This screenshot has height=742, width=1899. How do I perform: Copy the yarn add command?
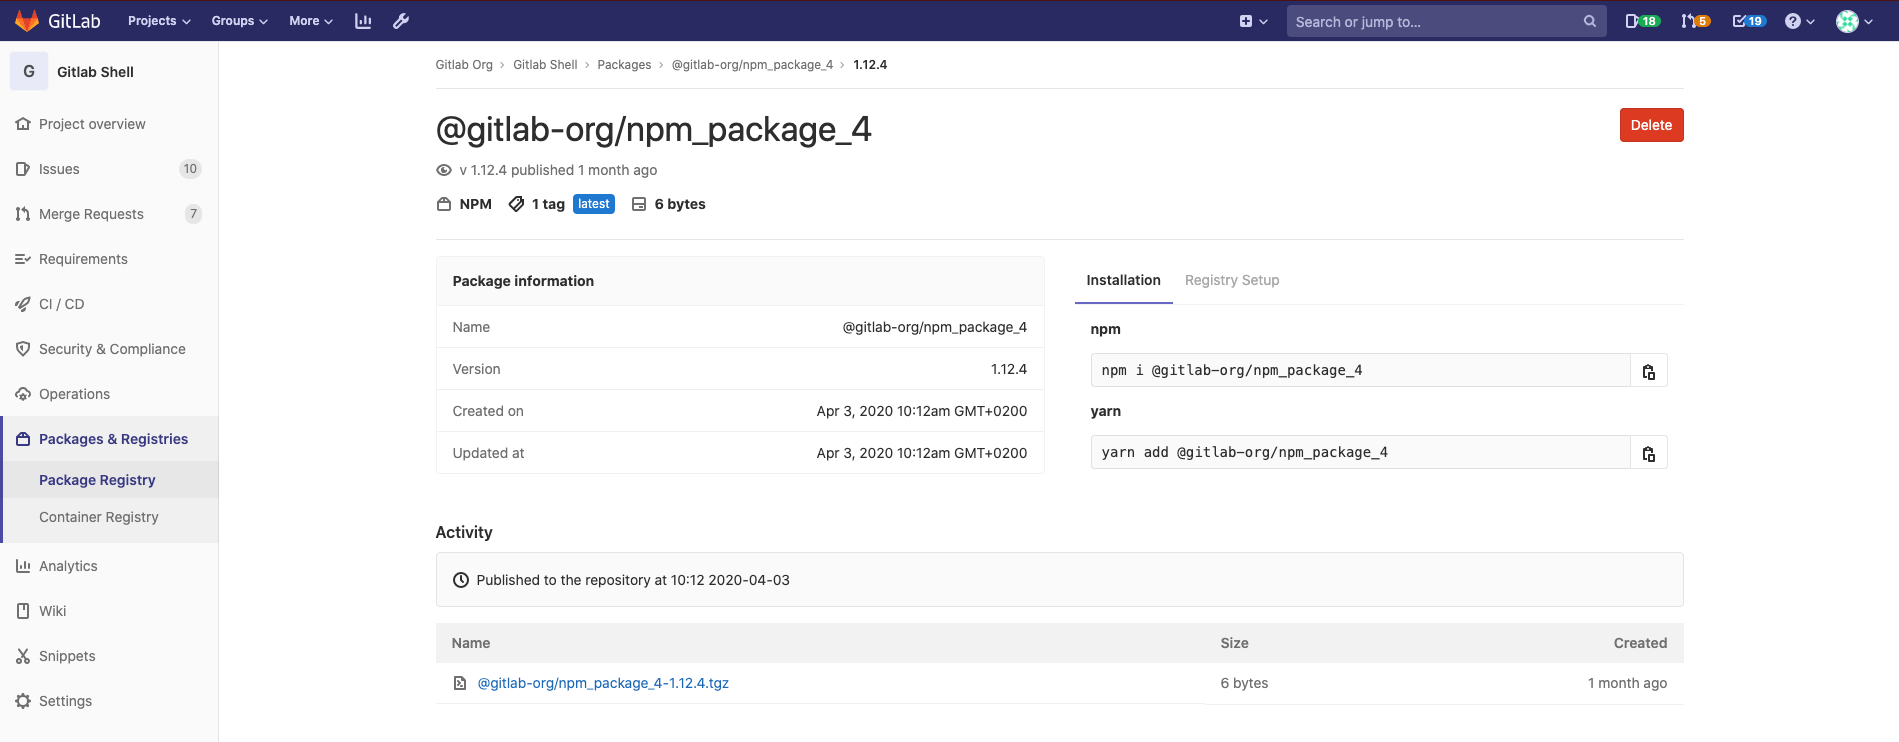(1648, 453)
